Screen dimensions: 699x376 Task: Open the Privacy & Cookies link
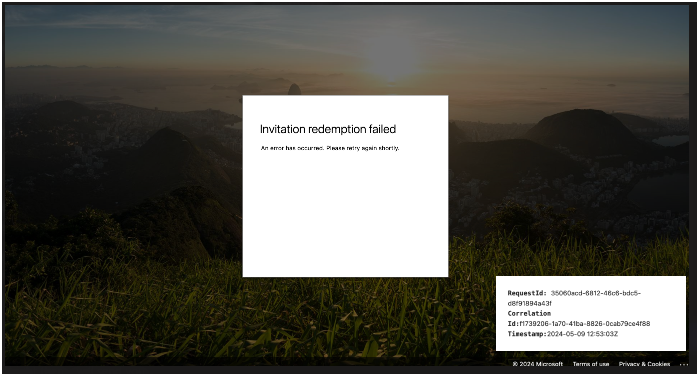click(x=644, y=364)
